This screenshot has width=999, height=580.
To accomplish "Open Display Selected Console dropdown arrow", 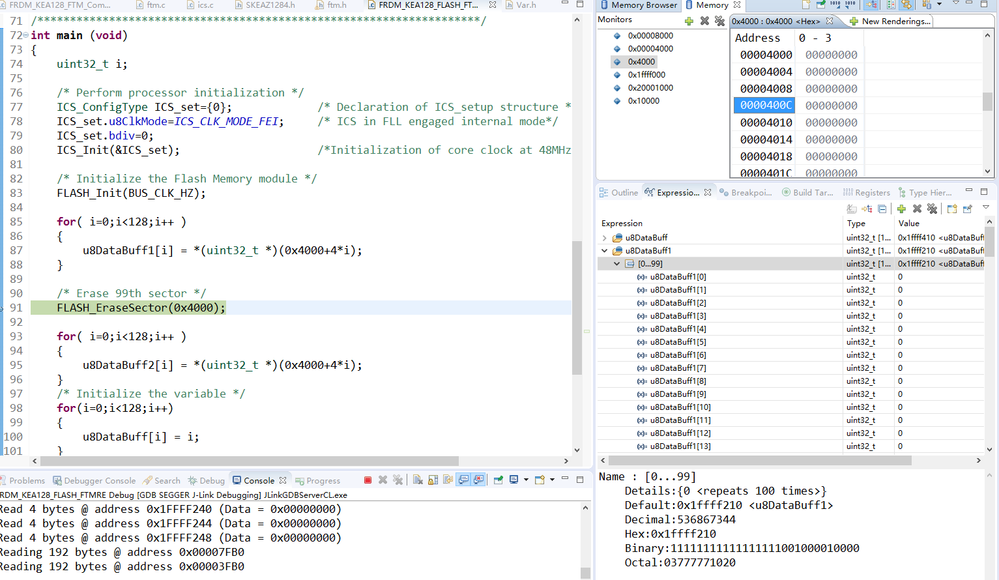I will [526, 479].
